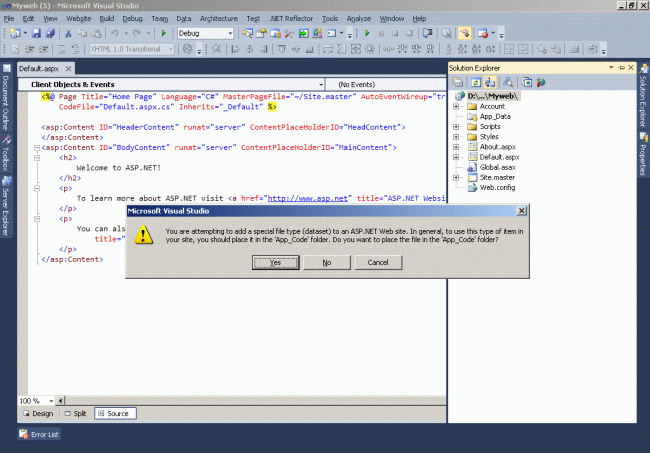This screenshot has width=650, height=453.
Task: Select the D:\...\Myweb\ root node
Action: point(492,96)
